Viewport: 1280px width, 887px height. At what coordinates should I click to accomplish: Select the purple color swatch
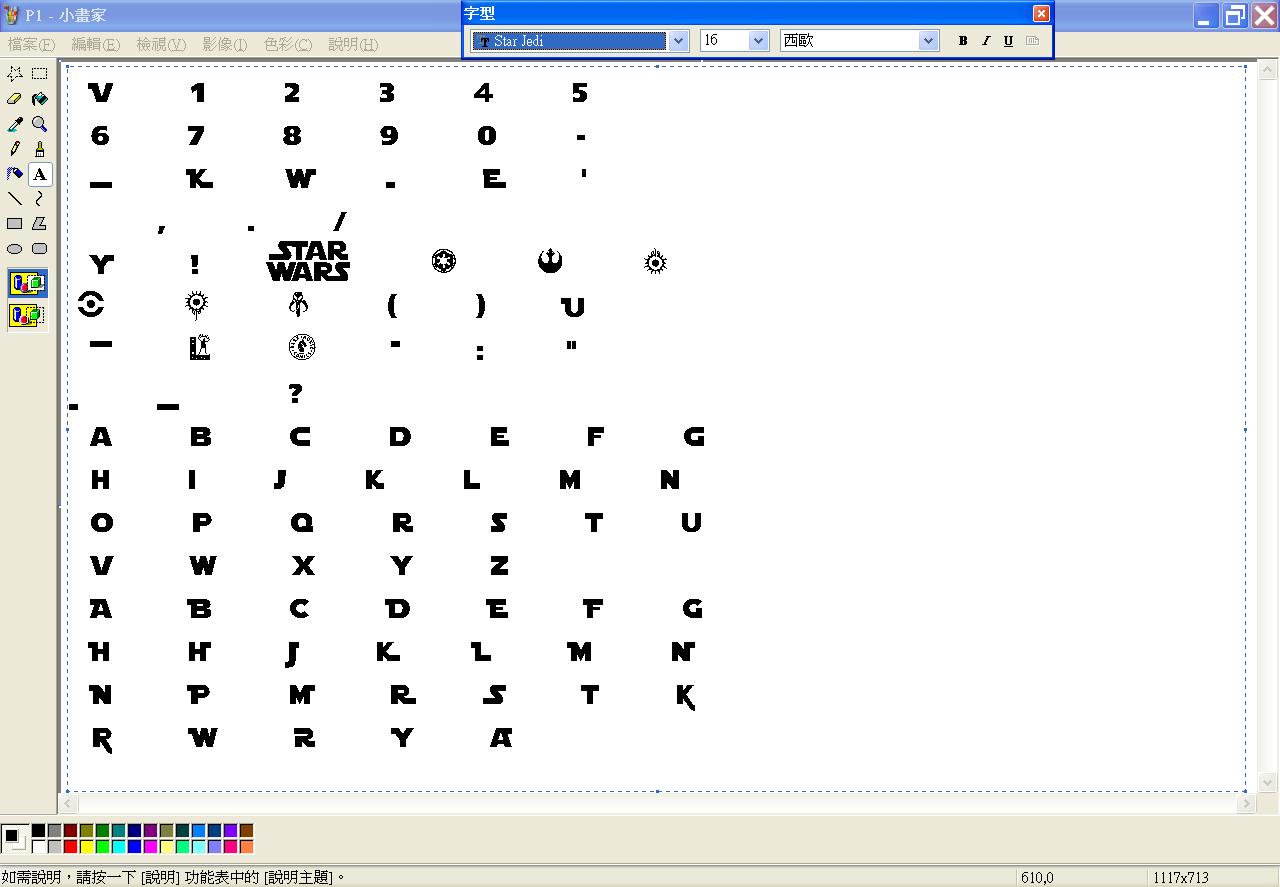pos(150,831)
